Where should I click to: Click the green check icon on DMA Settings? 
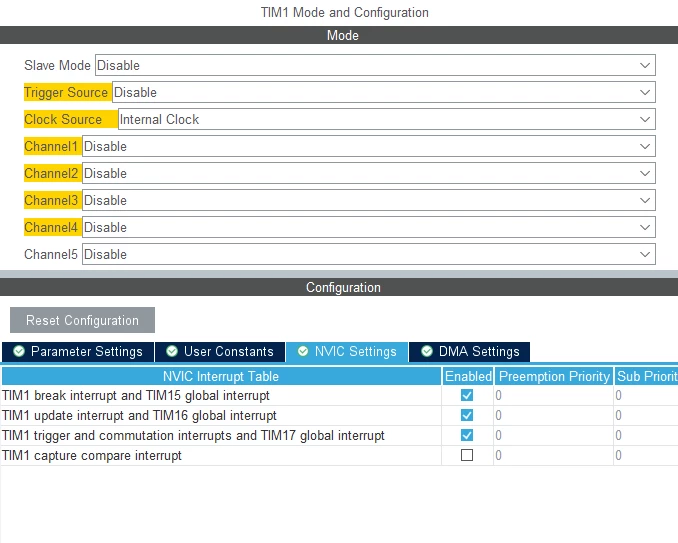[x=427, y=351]
